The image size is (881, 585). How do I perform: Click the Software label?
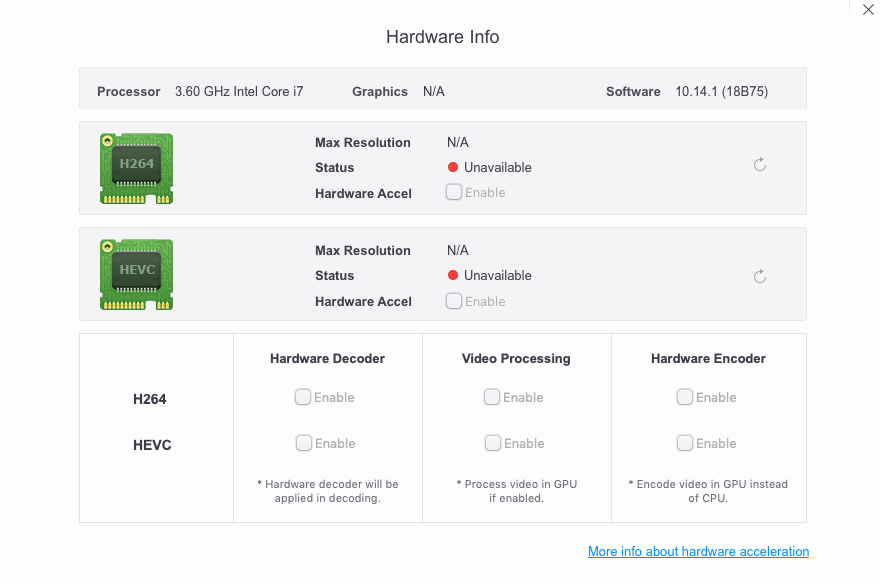click(633, 92)
